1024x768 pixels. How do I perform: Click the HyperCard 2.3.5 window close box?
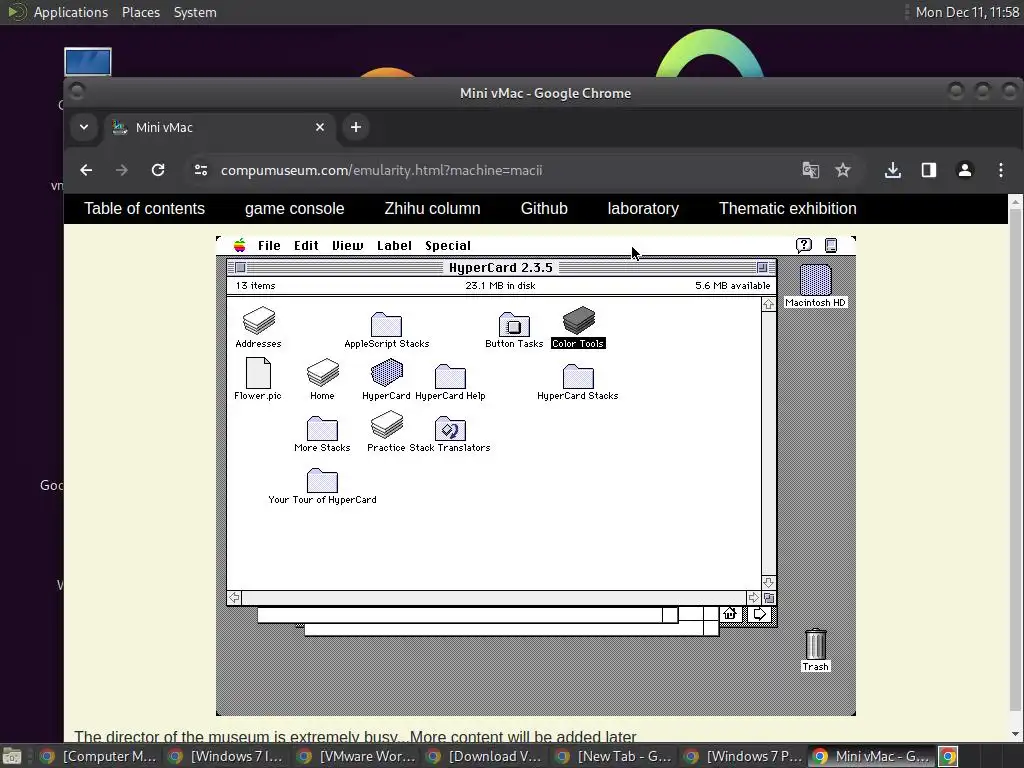(240, 267)
